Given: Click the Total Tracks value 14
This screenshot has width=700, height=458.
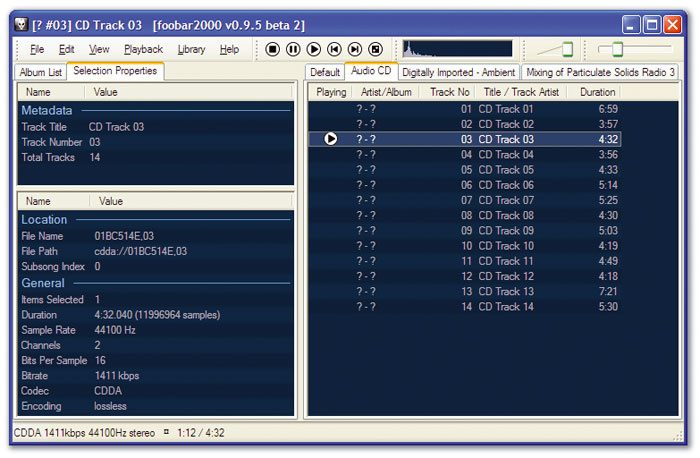Looking at the screenshot, I should [95, 157].
